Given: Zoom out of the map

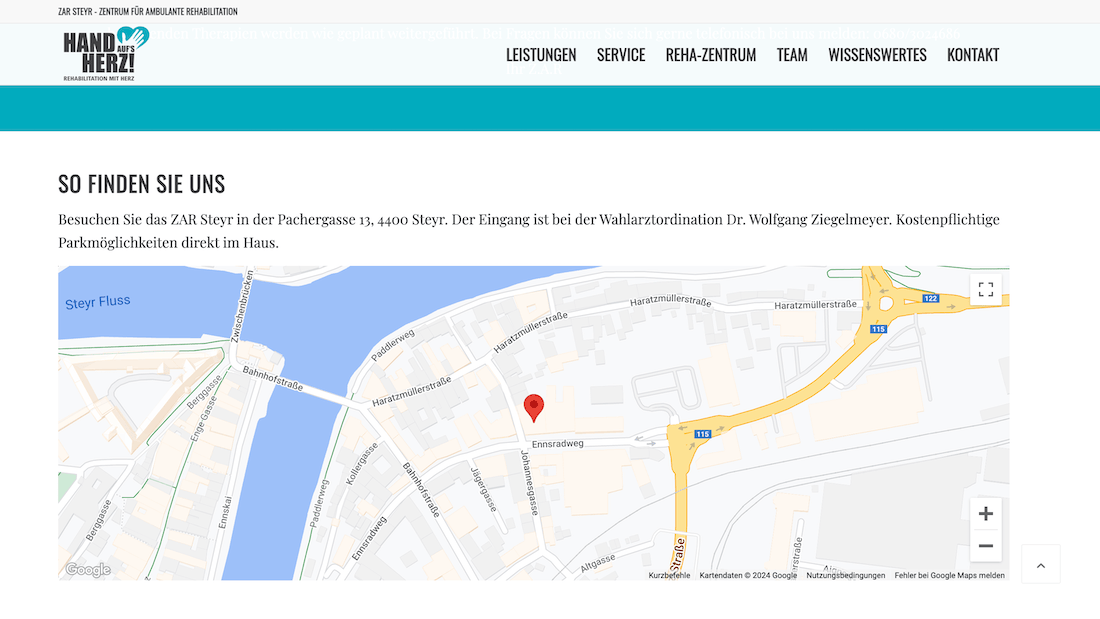Looking at the screenshot, I should 986,546.
